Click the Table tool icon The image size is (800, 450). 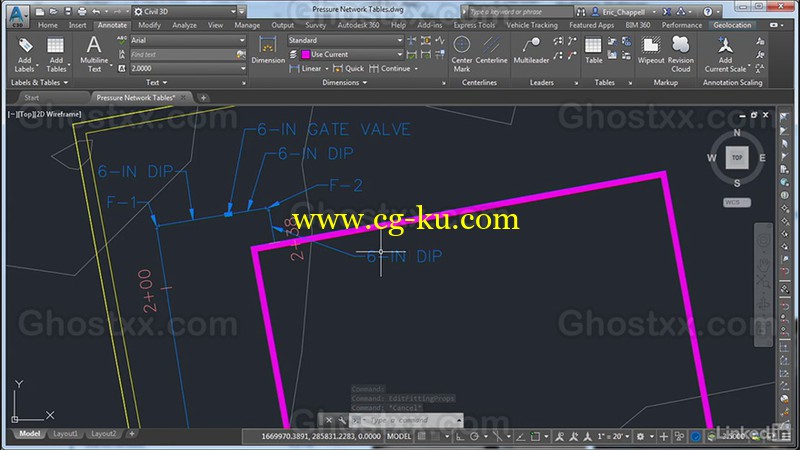pos(593,50)
